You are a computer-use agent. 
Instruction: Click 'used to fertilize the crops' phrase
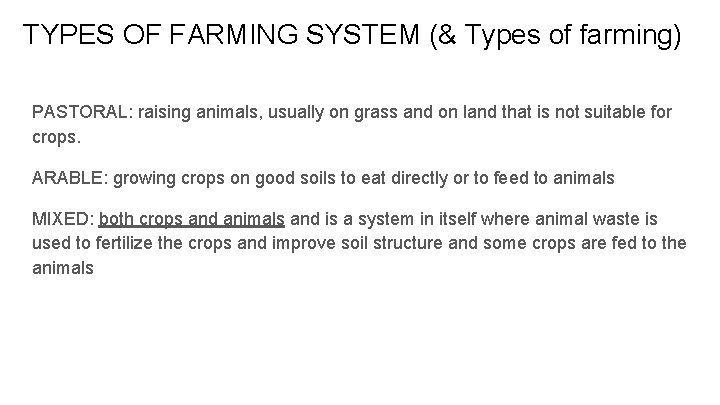tap(133, 243)
